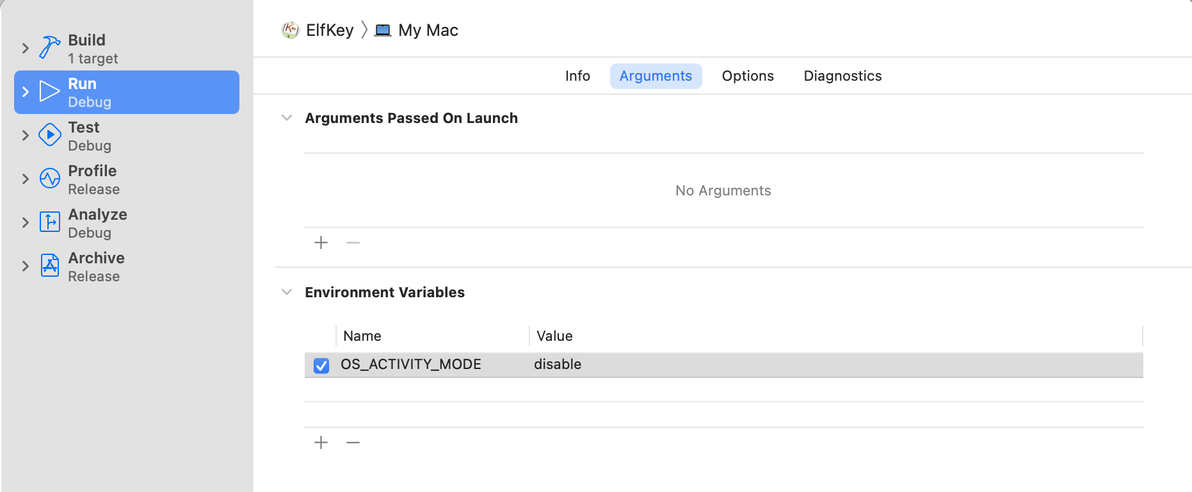
Task: Collapse the Environment Variables section
Action: coord(287,293)
